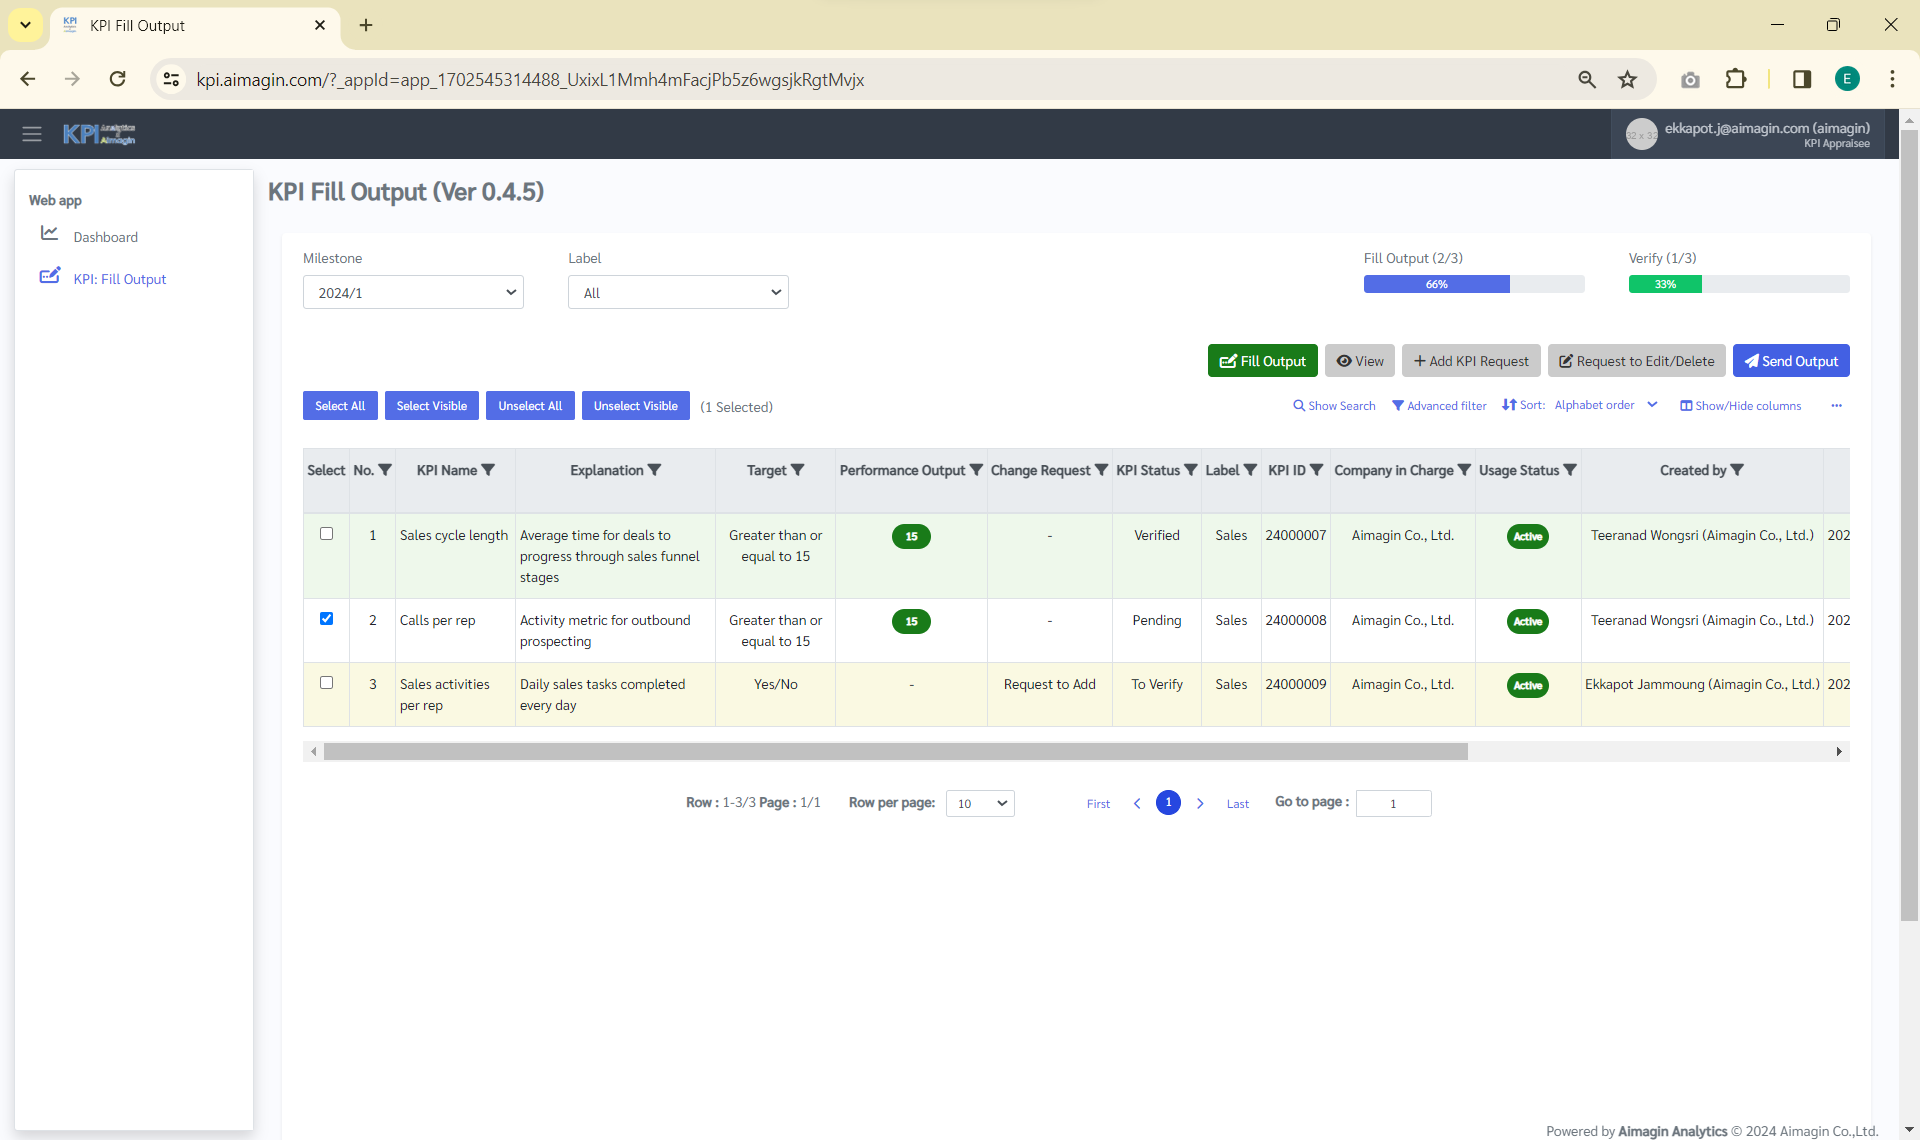1920x1140 pixels.
Task: Open Dashboard in the sidebar
Action: (x=105, y=237)
